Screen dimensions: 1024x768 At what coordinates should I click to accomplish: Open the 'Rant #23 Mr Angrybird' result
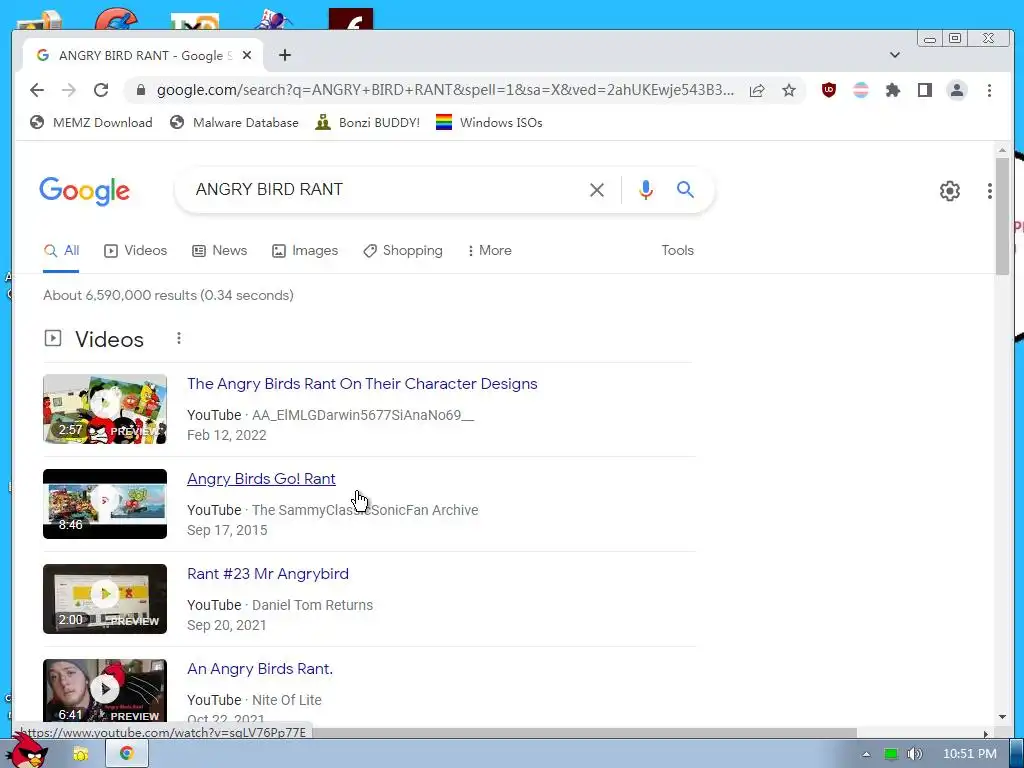coord(268,574)
